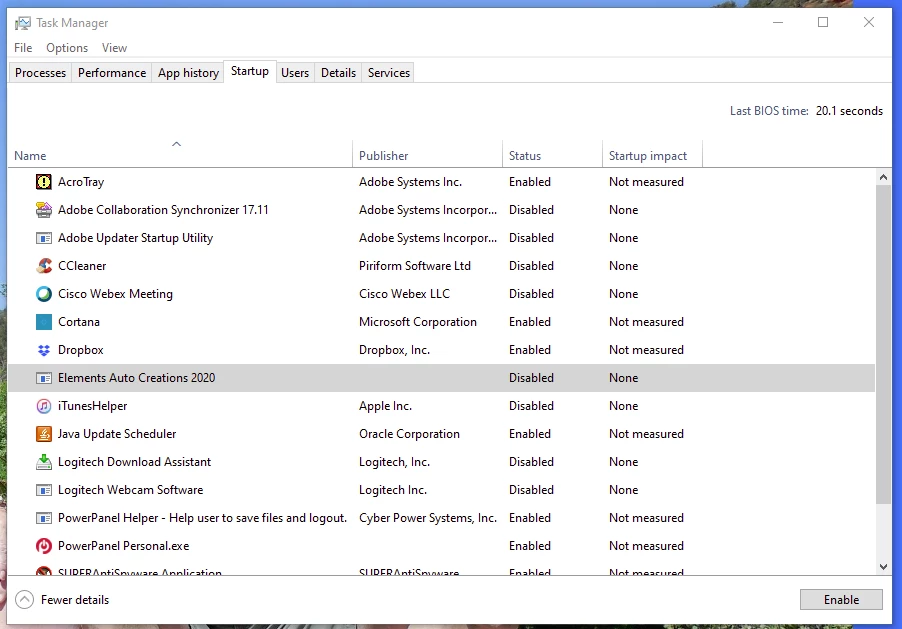Click the iTunesHelper music icon
The height and width of the screenshot is (629, 902).
click(44, 406)
